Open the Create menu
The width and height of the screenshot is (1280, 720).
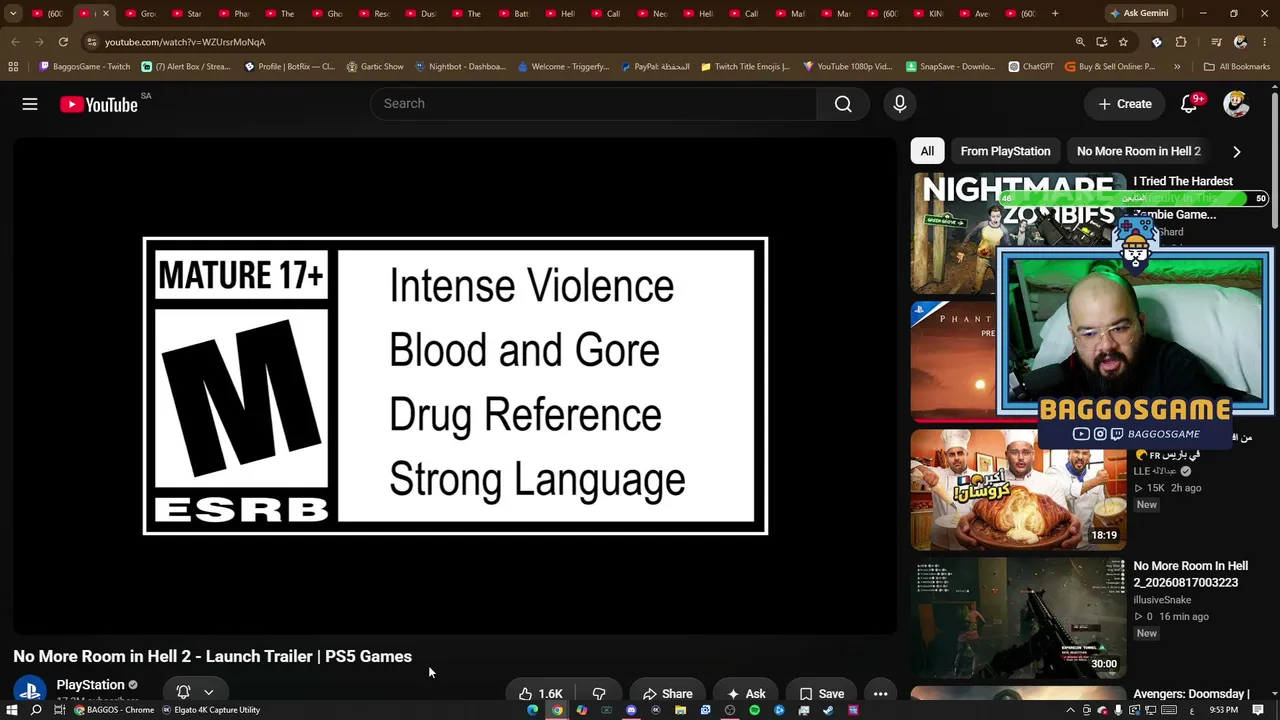click(1125, 104)
